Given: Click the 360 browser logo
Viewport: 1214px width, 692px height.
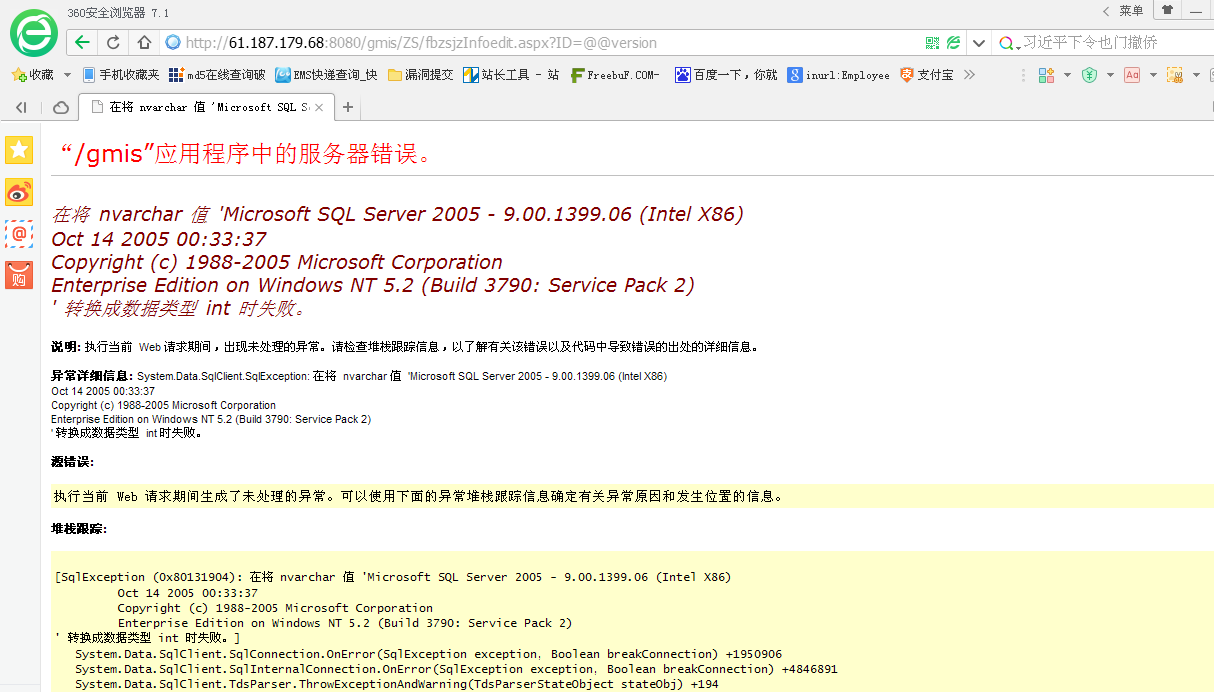Looking at the screenshot, I should point(34,34).
